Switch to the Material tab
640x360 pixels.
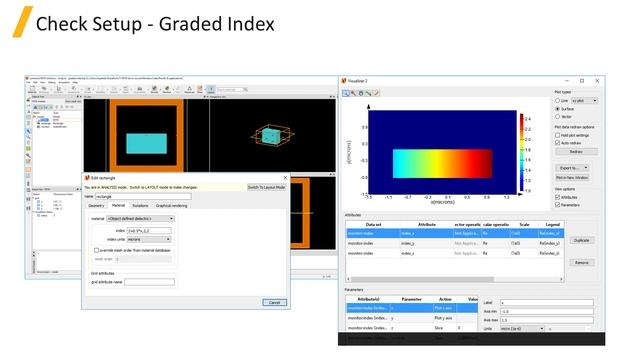118,206
